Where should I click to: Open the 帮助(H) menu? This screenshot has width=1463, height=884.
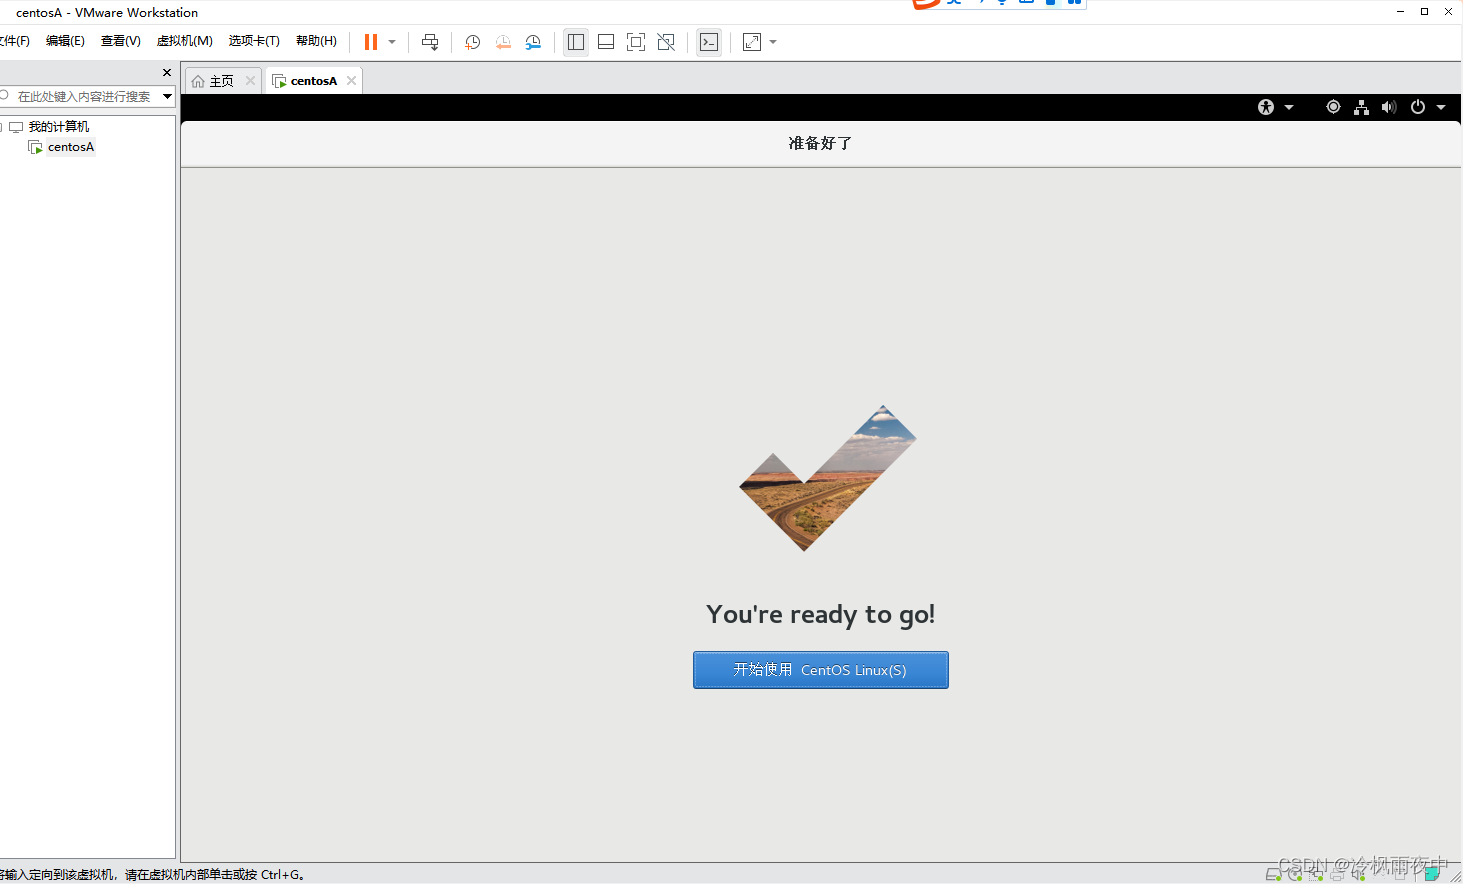[316, 41]
